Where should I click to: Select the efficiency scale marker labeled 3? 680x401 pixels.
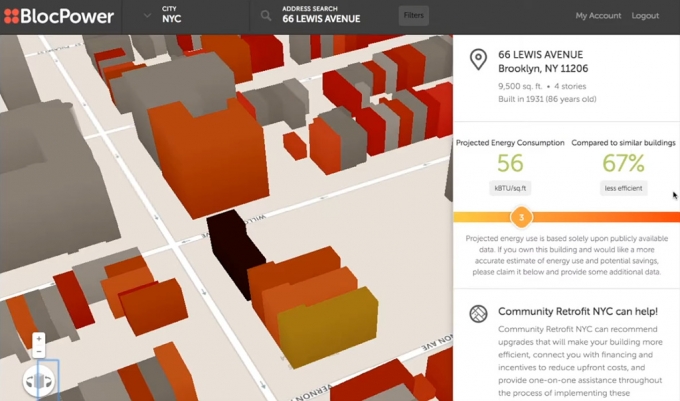tap(521, 217)
